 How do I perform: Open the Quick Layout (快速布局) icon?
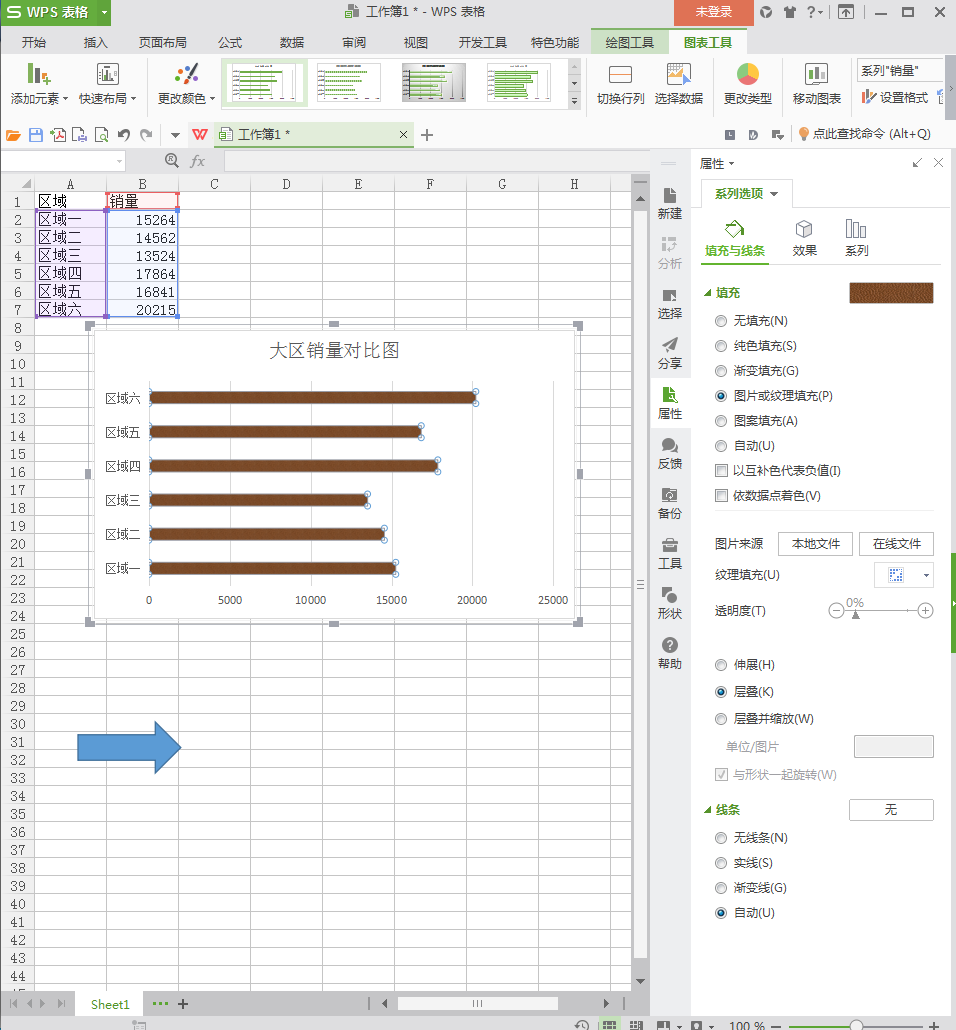(x=107, y=74)
